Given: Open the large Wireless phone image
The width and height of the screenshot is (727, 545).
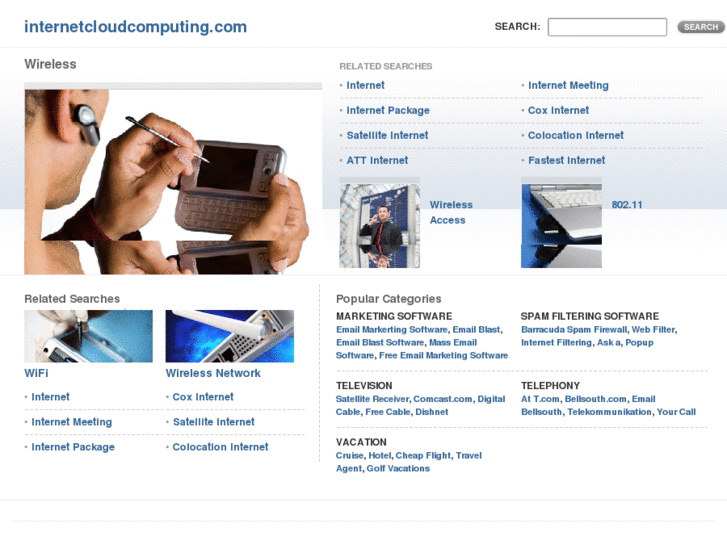Looking at the screenshot, I should point(173,181).
